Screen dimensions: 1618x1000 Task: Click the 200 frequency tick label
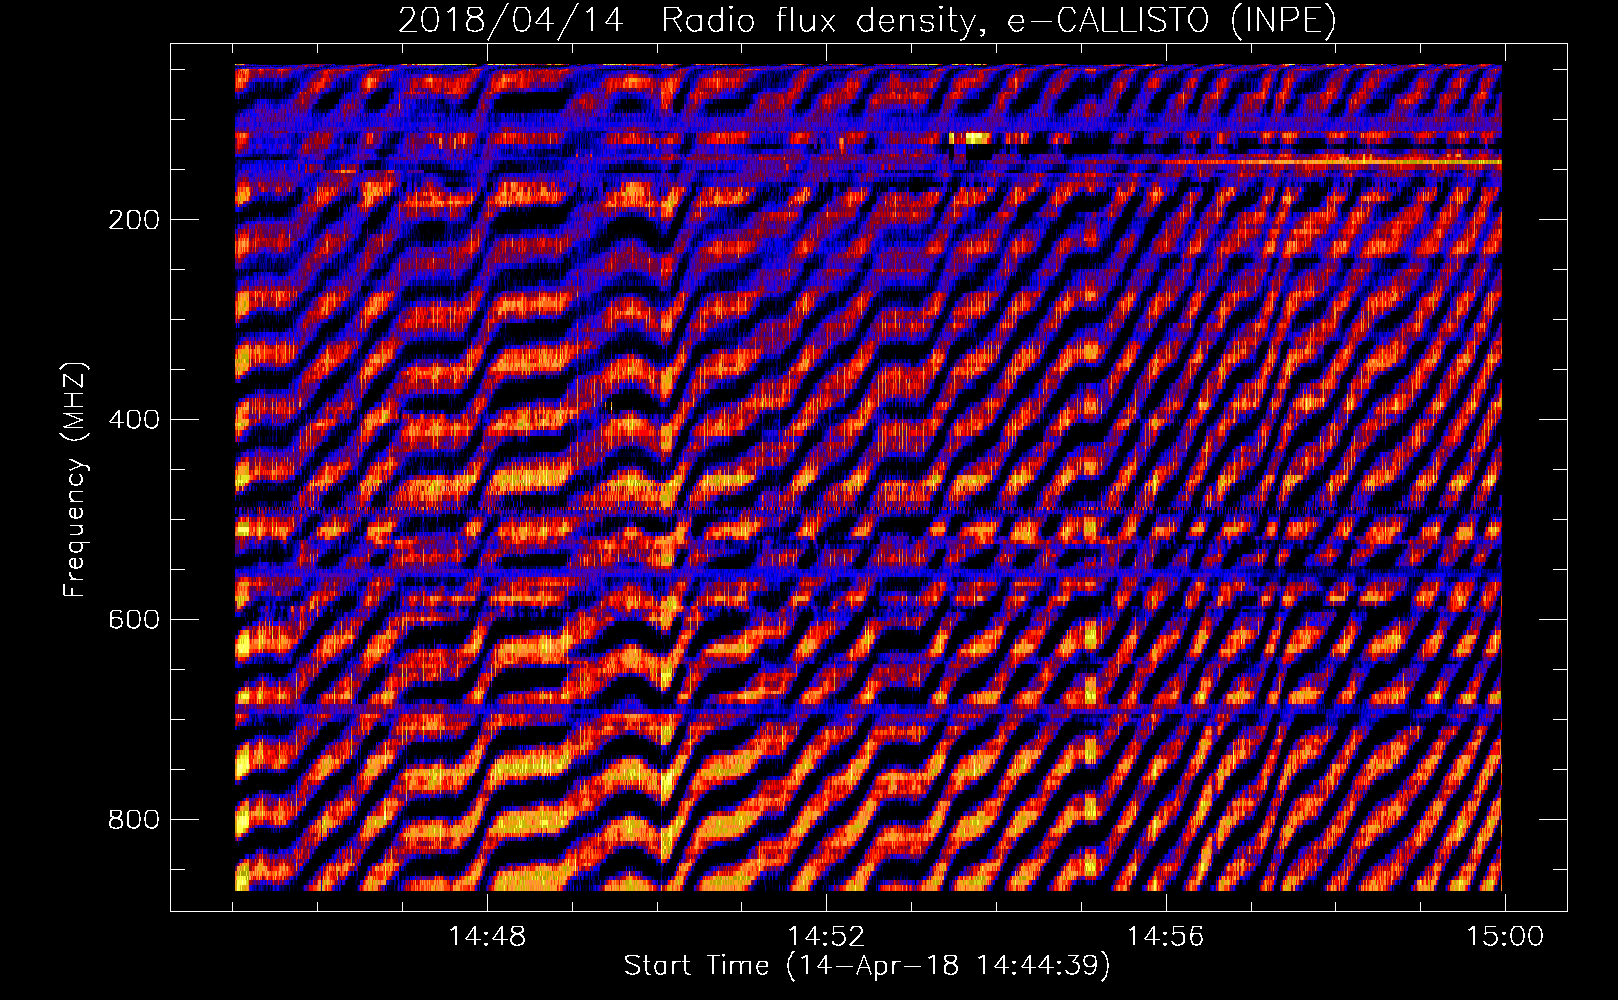[134, 220]
